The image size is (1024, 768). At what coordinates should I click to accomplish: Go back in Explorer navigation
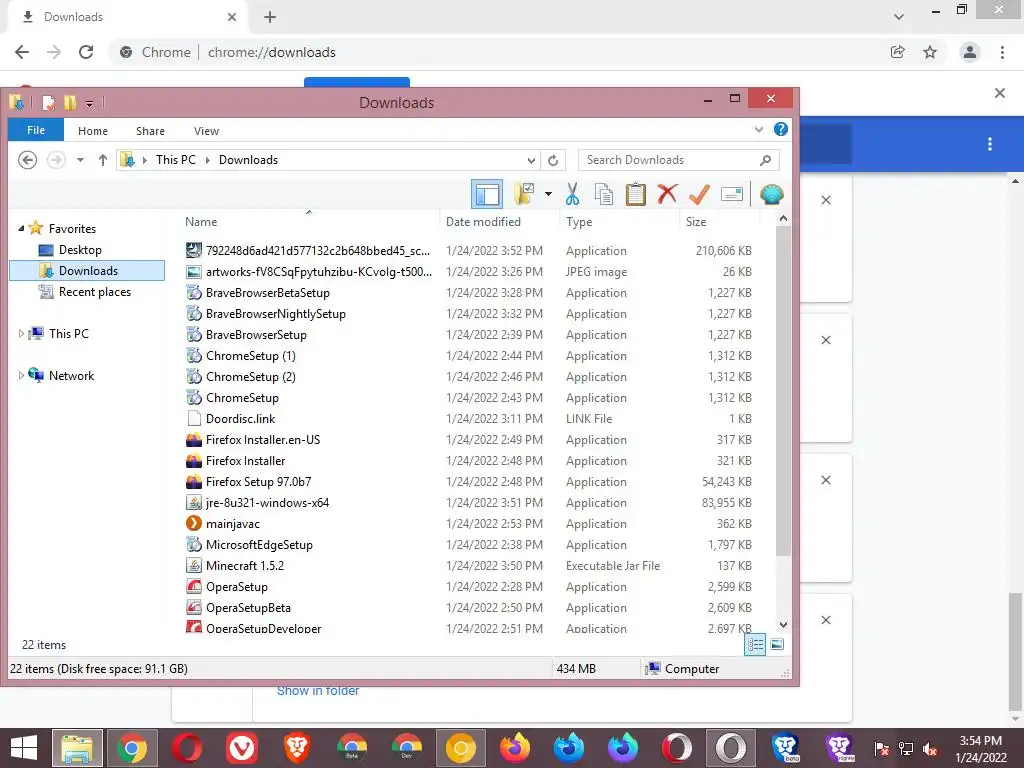pos(27,160)
